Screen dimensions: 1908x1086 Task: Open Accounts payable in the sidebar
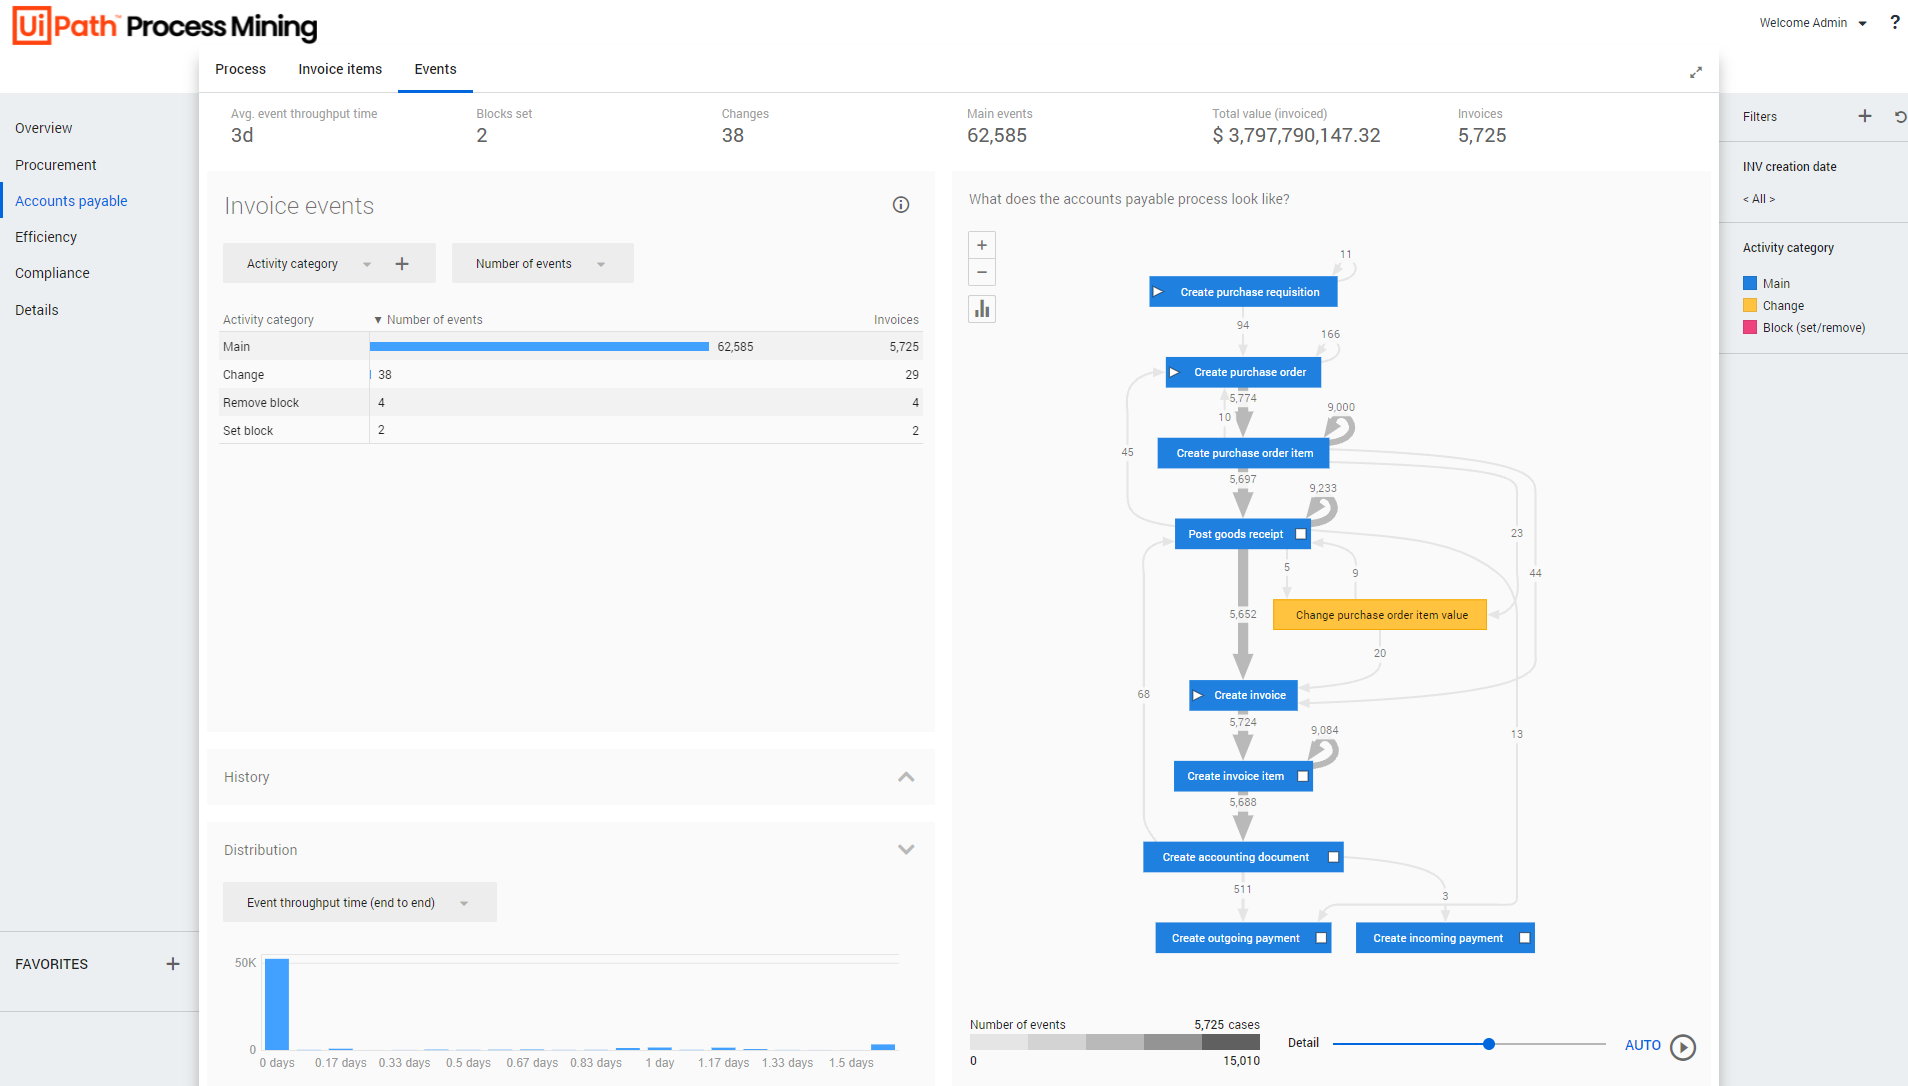(71, 201)
